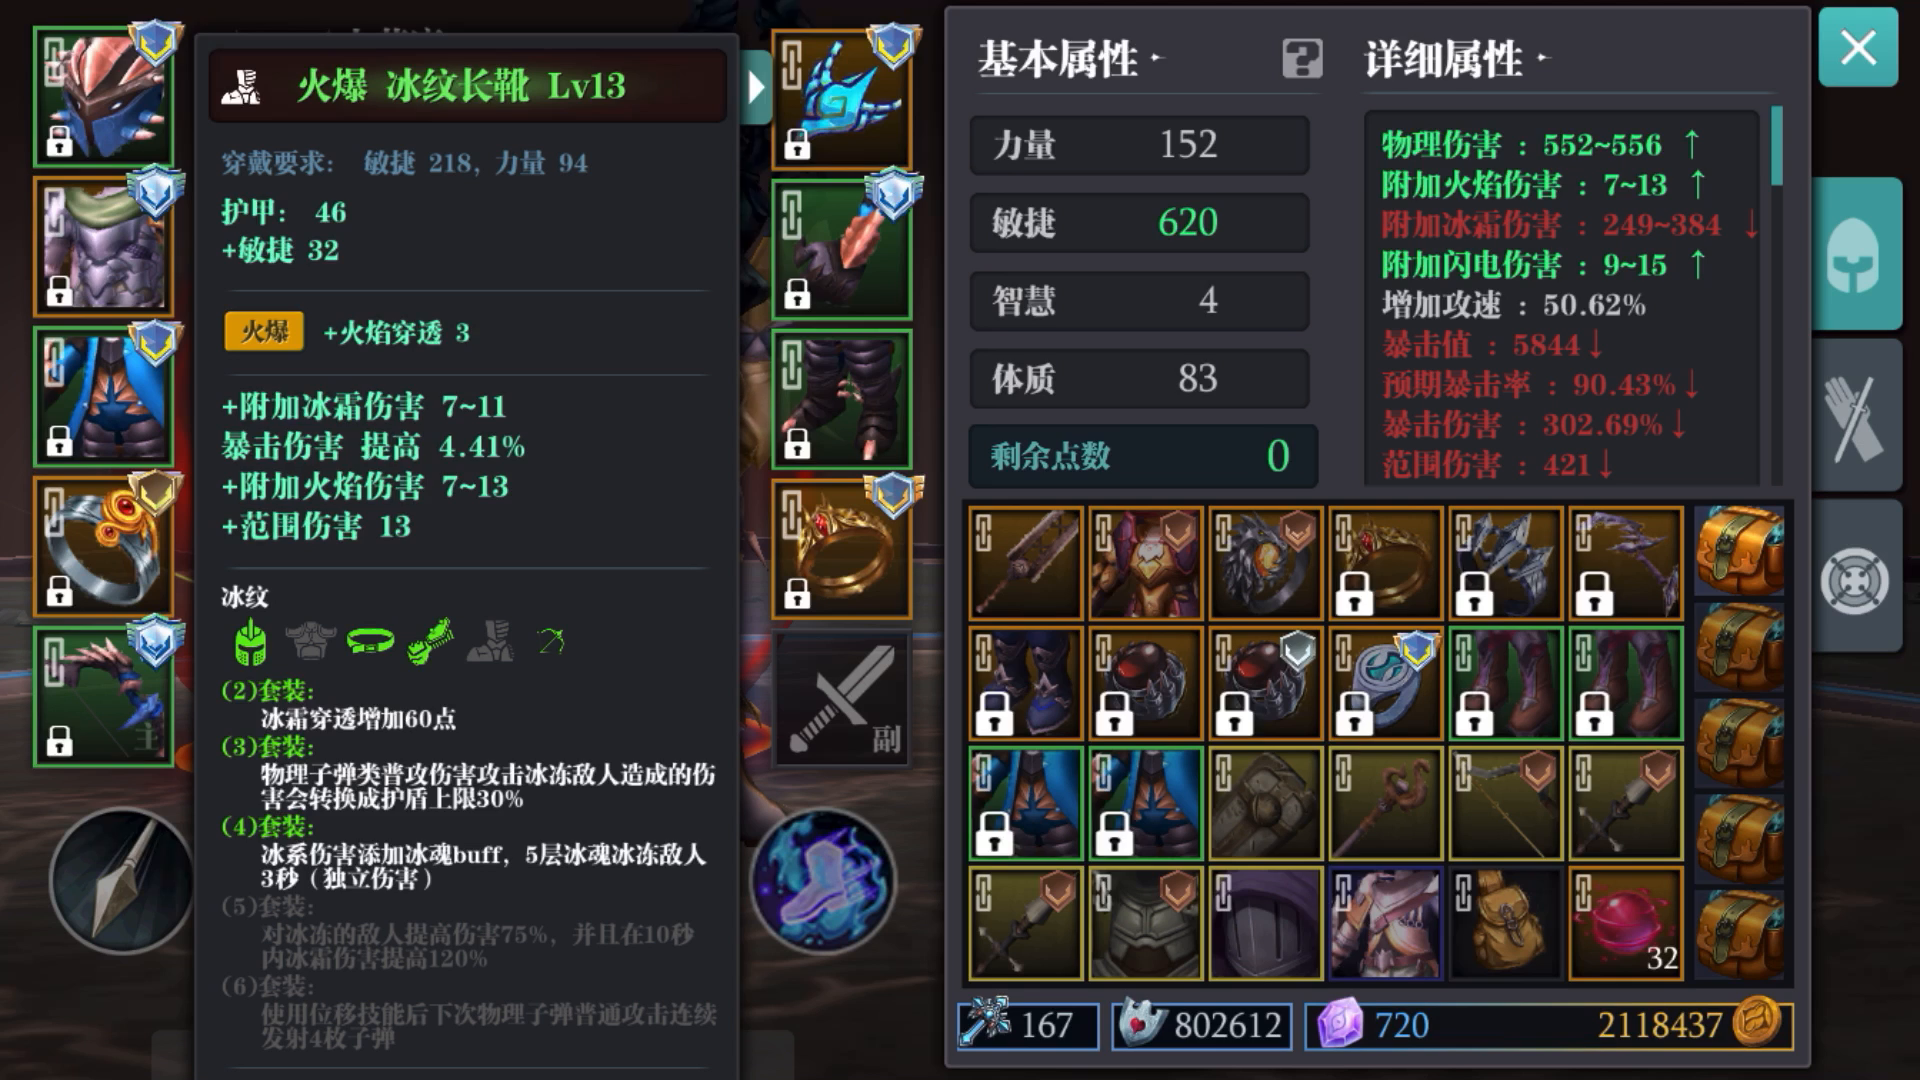
Task: Toggle lock on the equipped bow
Action: point(60,742)
